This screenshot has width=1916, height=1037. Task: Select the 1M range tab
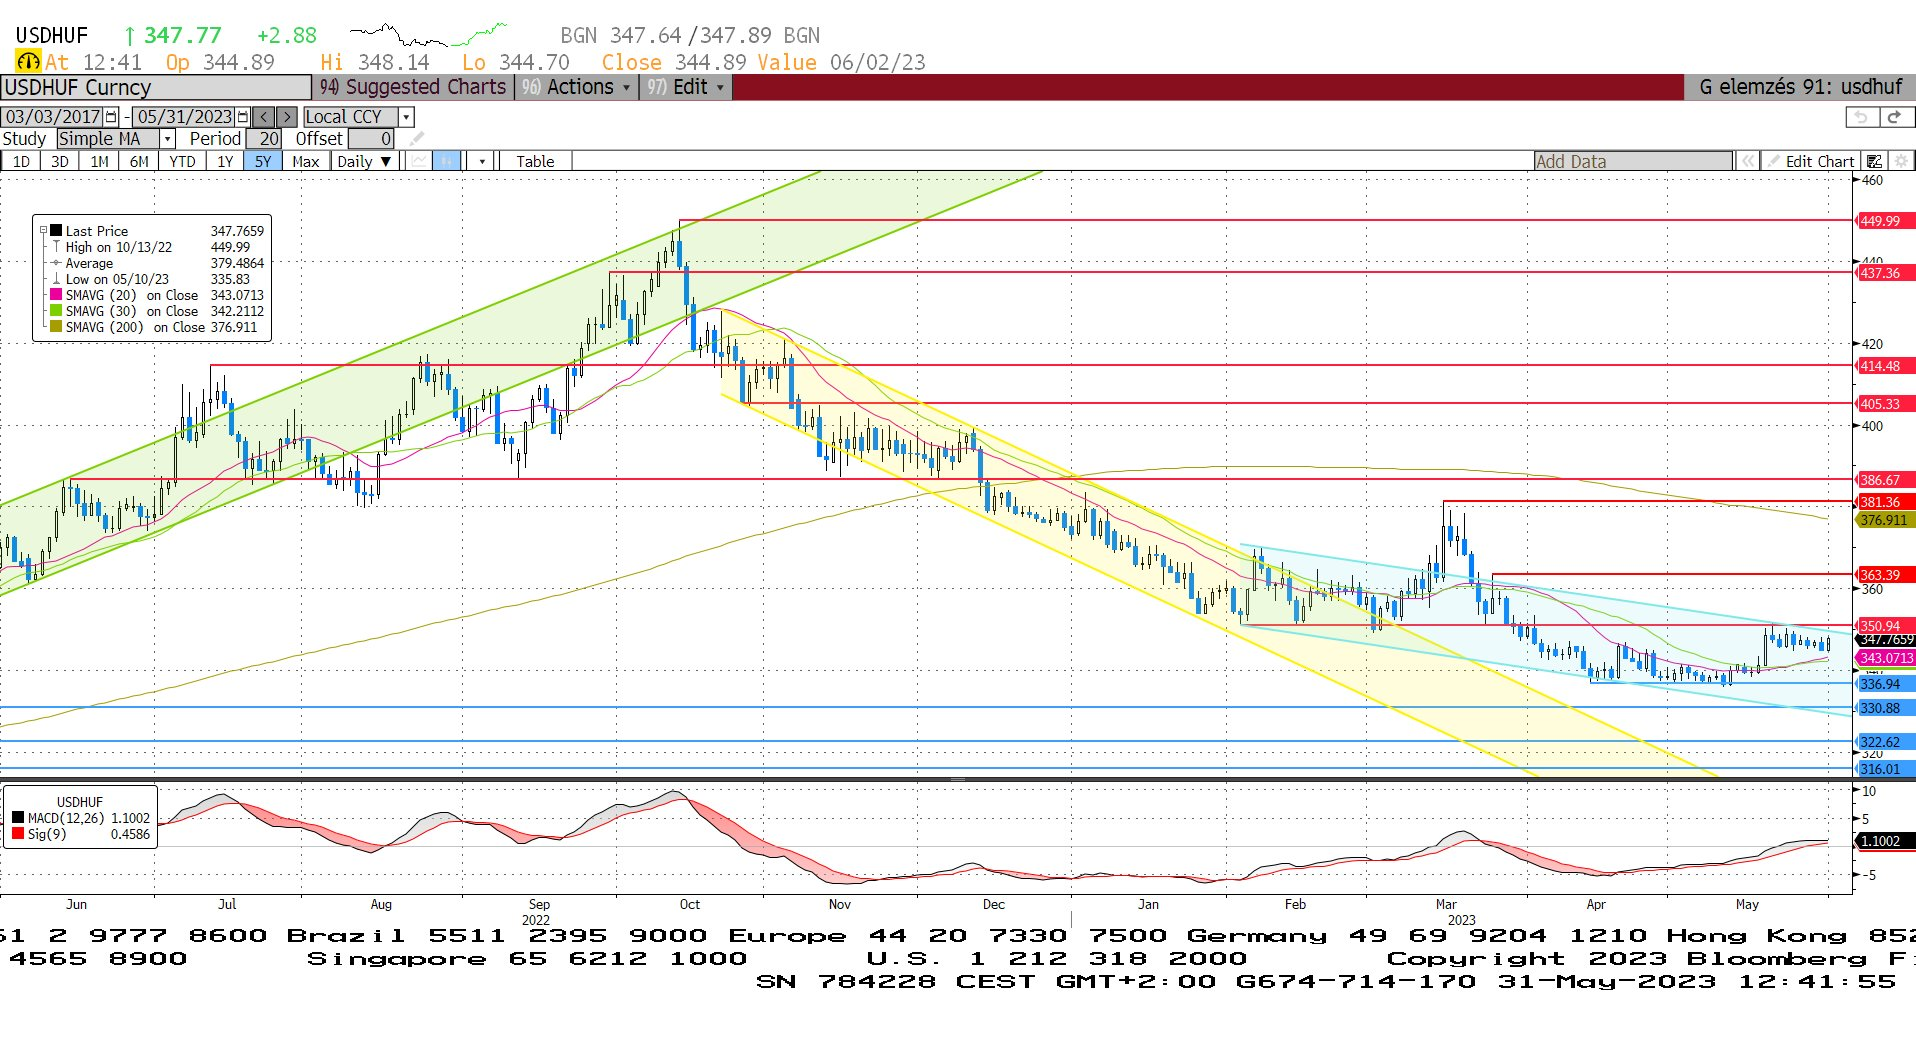tap(99, 161)
